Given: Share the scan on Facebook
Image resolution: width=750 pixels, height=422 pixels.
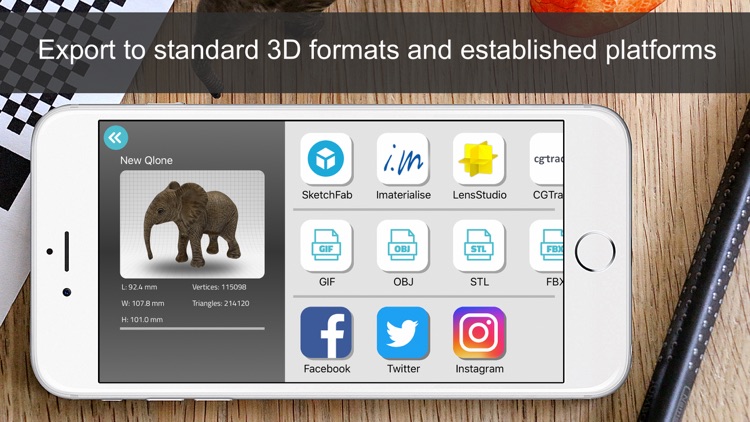Looking at the screenshot, I should tap(326, 334).
